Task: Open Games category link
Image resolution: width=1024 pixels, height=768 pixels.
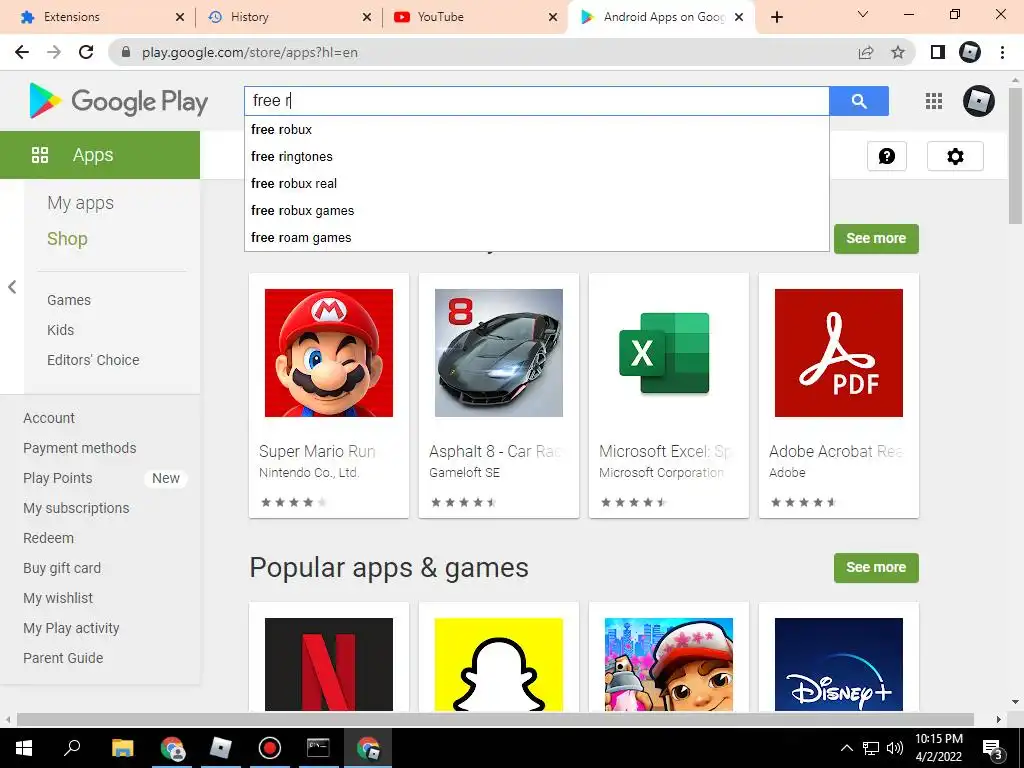Action: click(x=69, y=300)
